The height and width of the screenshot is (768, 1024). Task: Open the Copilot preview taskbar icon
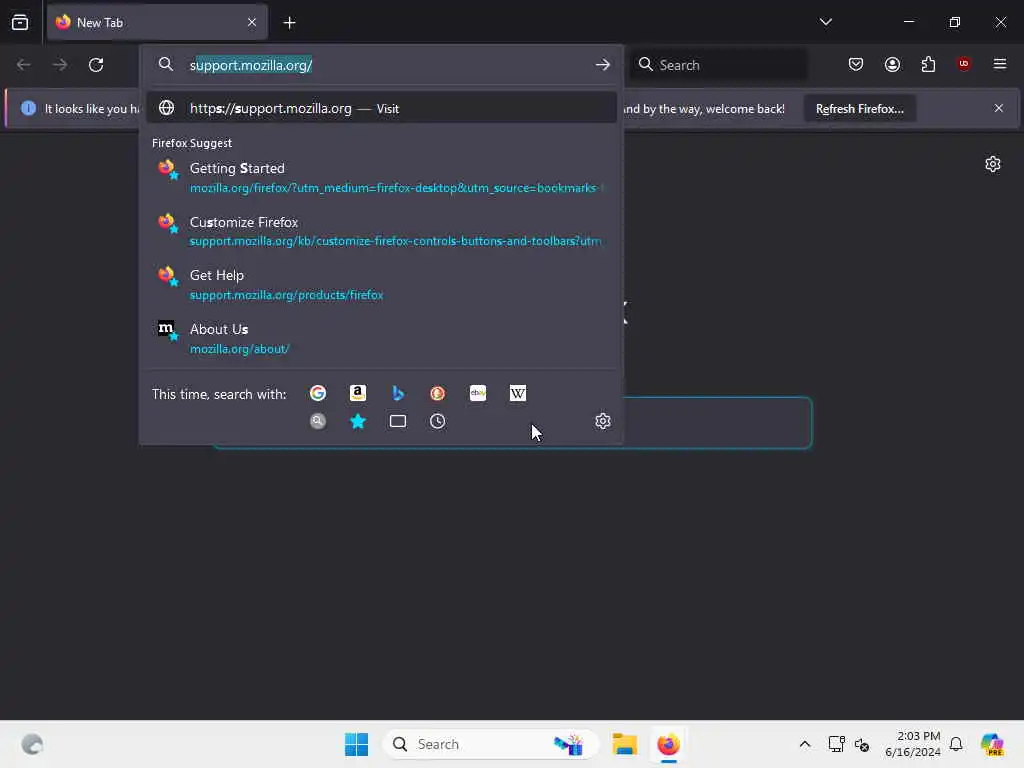coord(991,744)
